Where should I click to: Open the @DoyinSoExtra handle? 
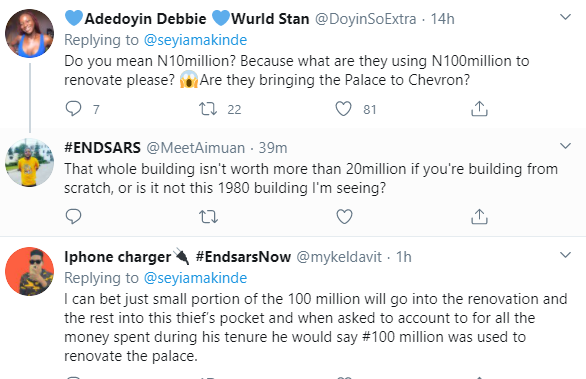[x=366, y=19]
